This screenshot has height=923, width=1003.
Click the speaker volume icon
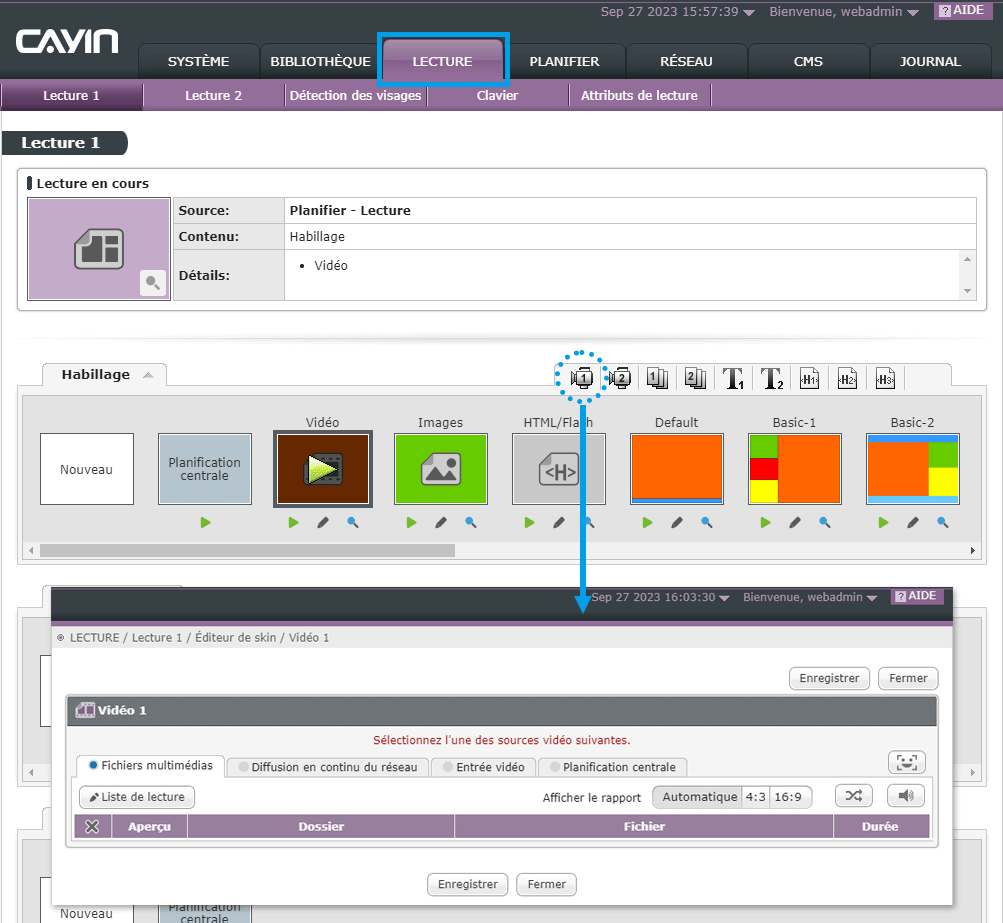[906, 796]
